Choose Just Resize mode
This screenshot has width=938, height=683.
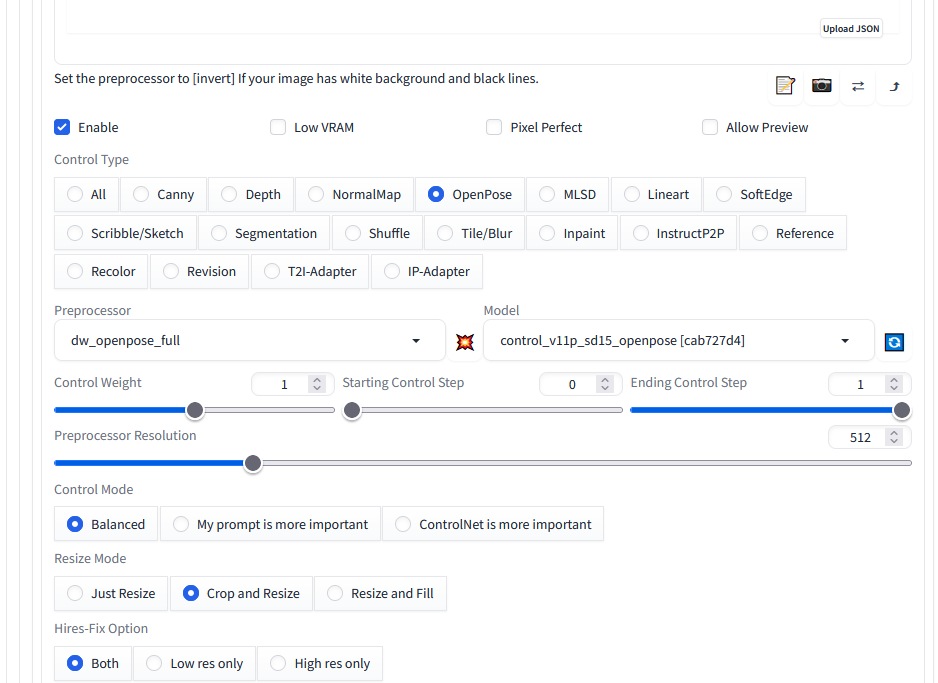(111, 593)
